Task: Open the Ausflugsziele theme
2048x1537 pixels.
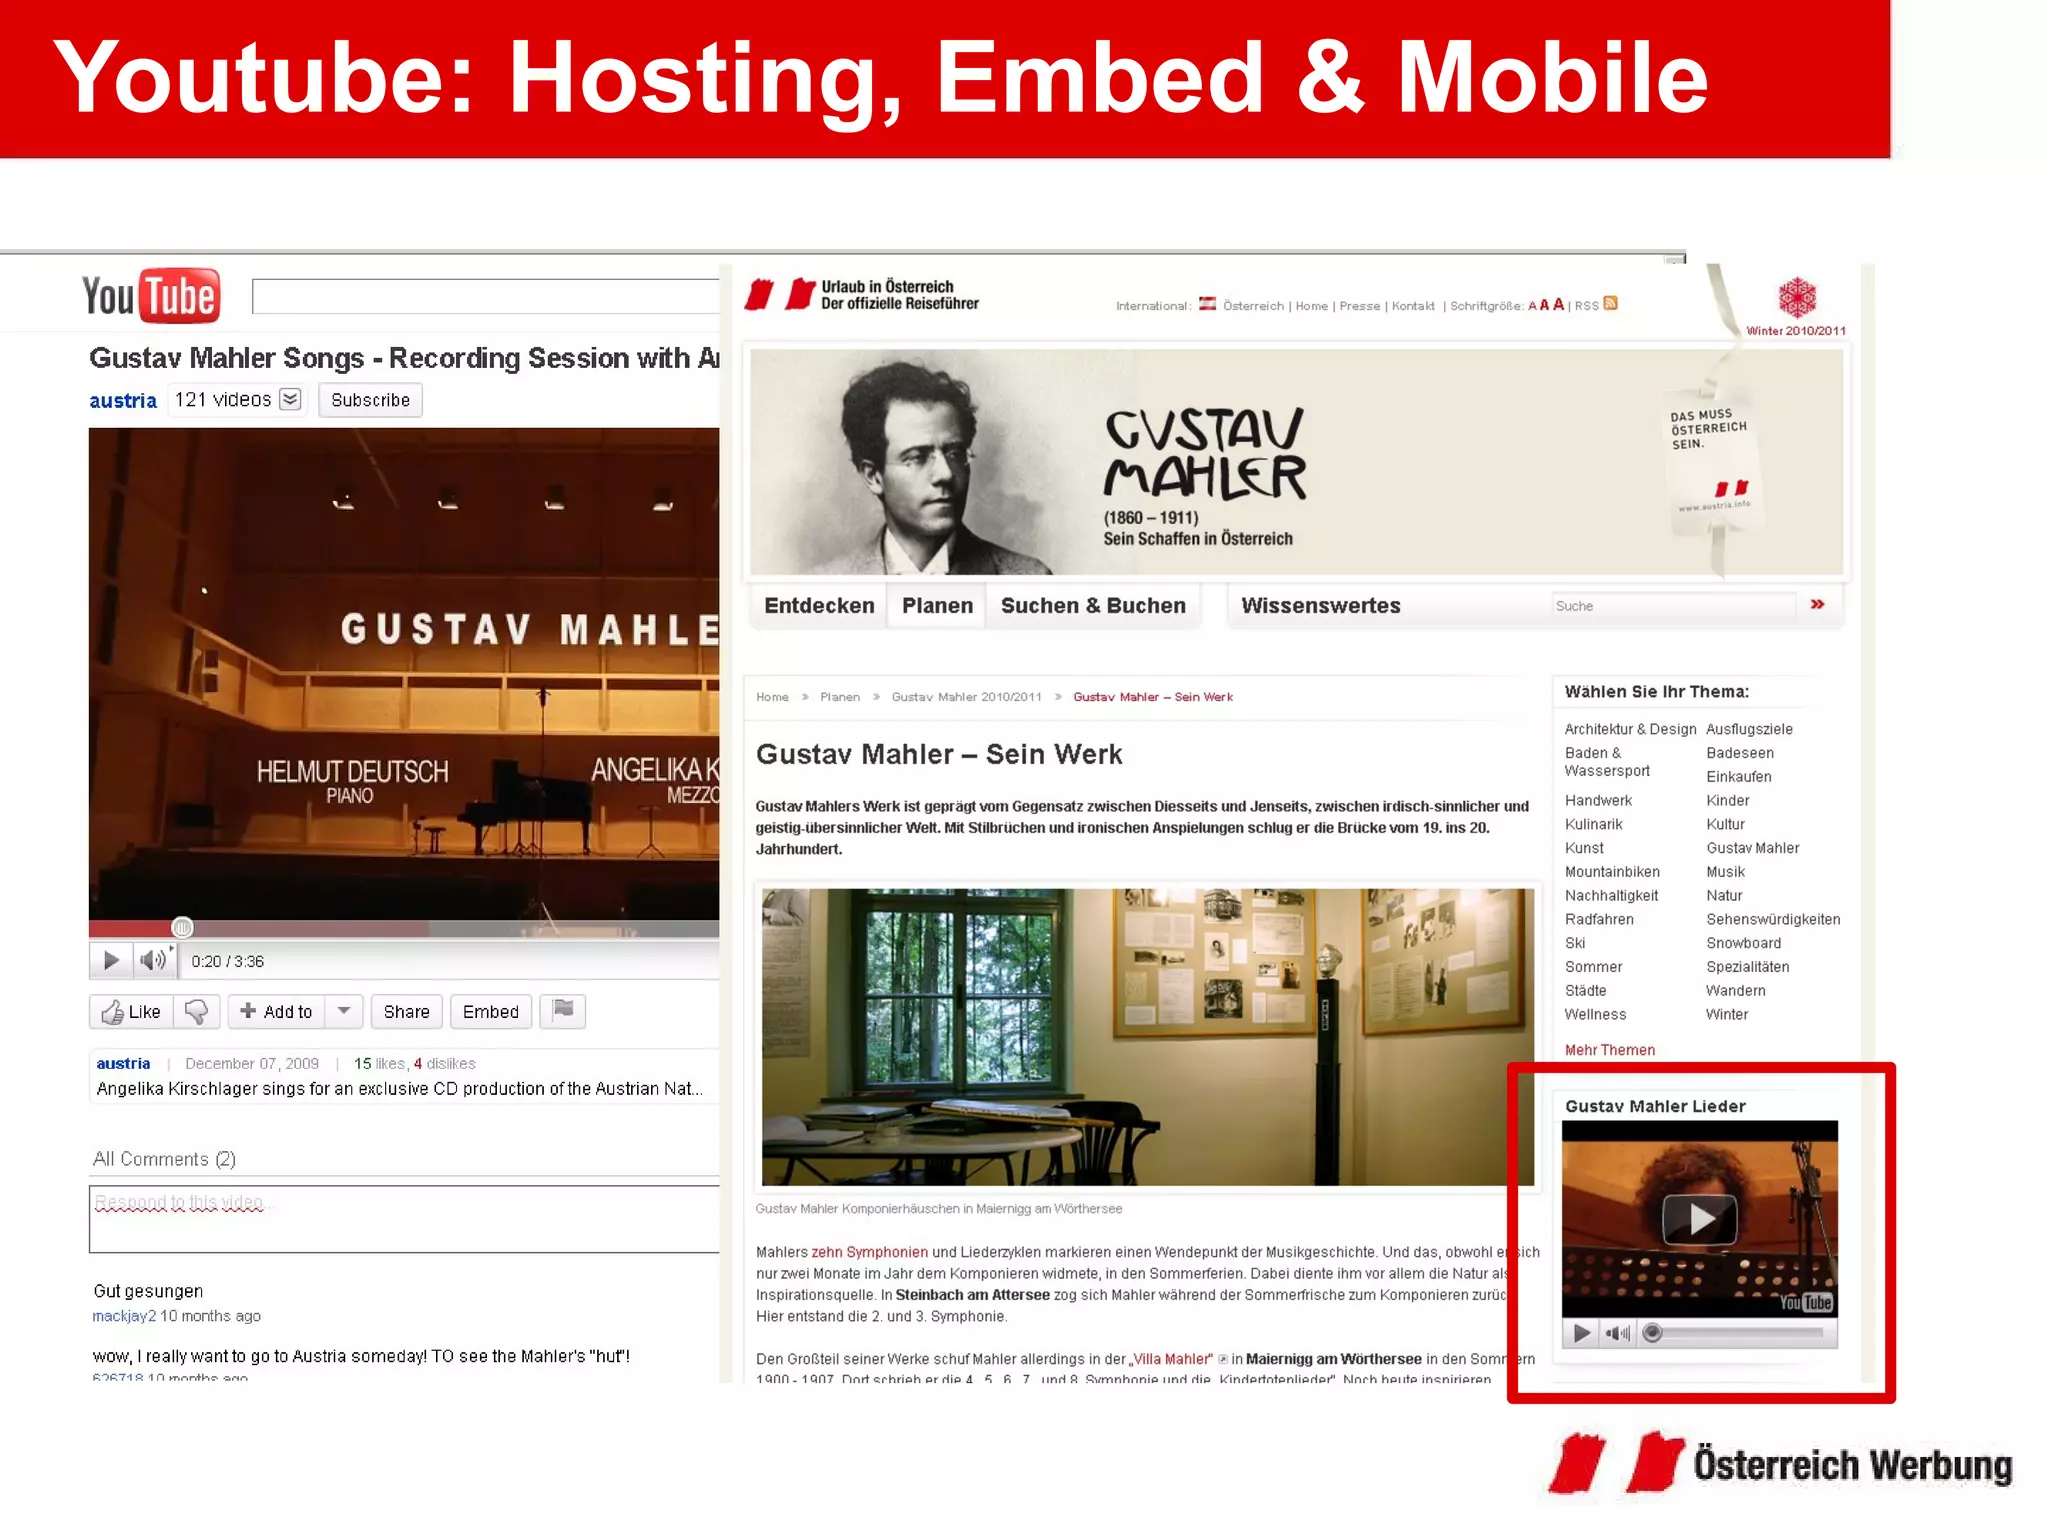Action: (1749, 729)
